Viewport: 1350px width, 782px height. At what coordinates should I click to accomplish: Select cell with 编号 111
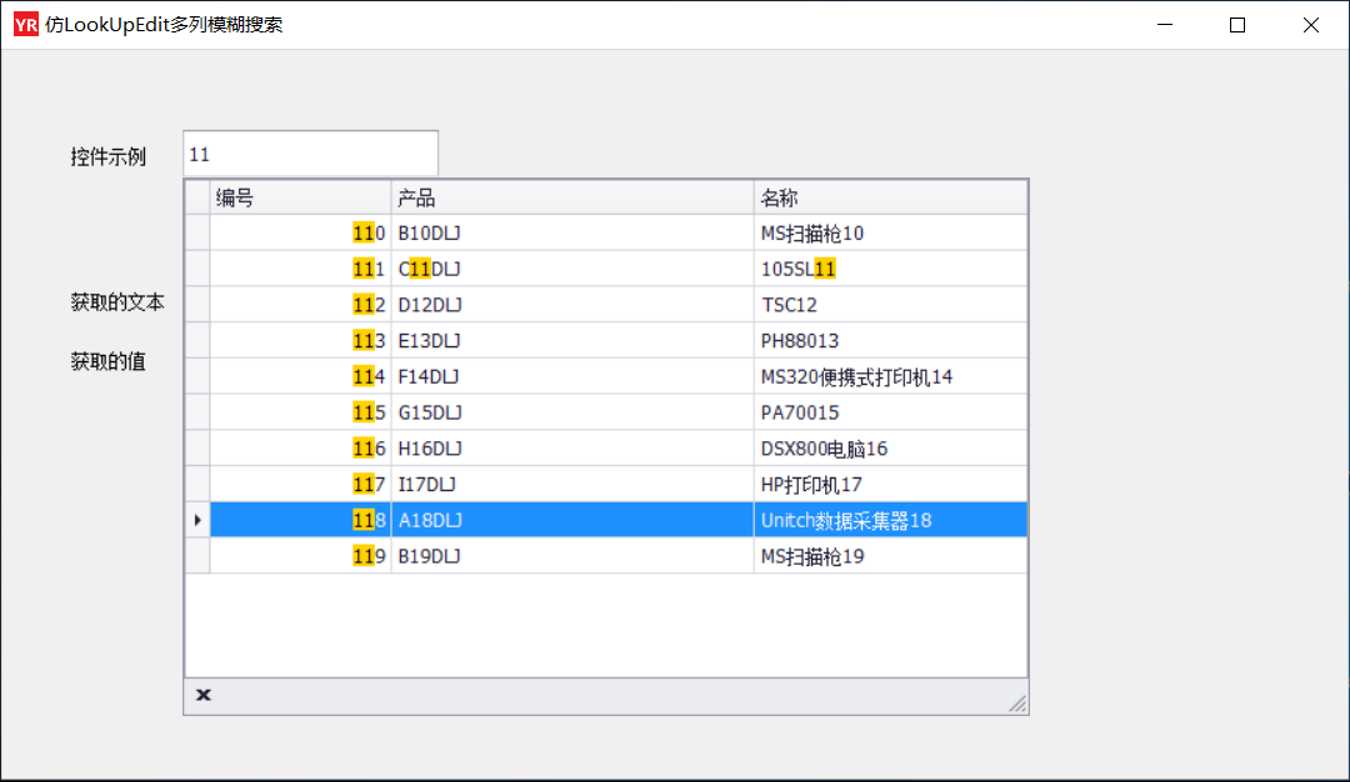pyautogui.click(x=300, y=269)
